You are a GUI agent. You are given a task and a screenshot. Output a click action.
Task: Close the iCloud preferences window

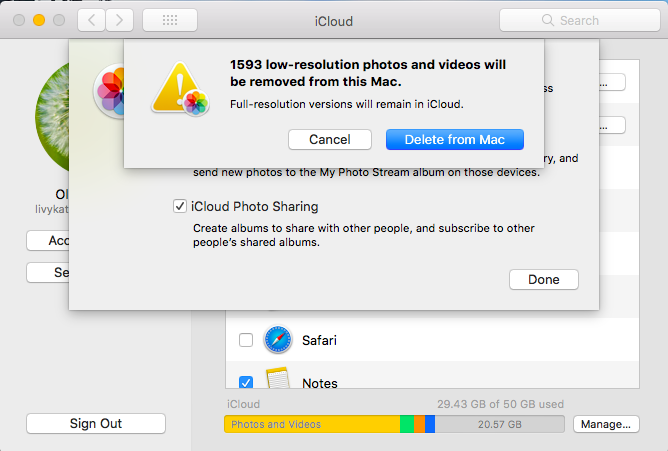pos(19,20)
